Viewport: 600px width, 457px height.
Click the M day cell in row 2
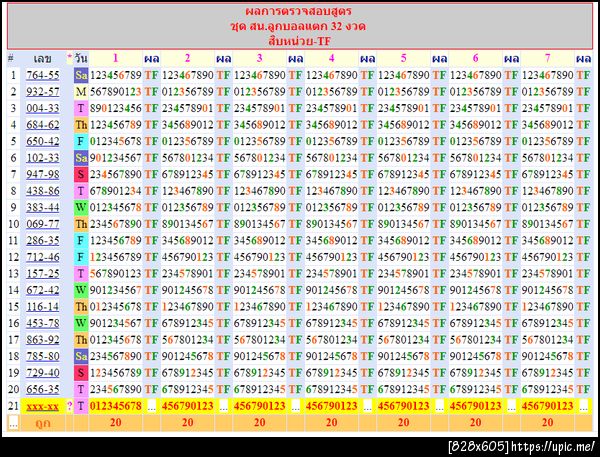coord(81,91)
